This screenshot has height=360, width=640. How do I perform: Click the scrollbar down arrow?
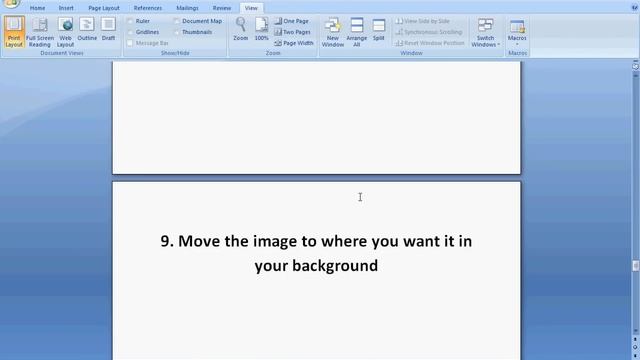(x=636, y=331)
